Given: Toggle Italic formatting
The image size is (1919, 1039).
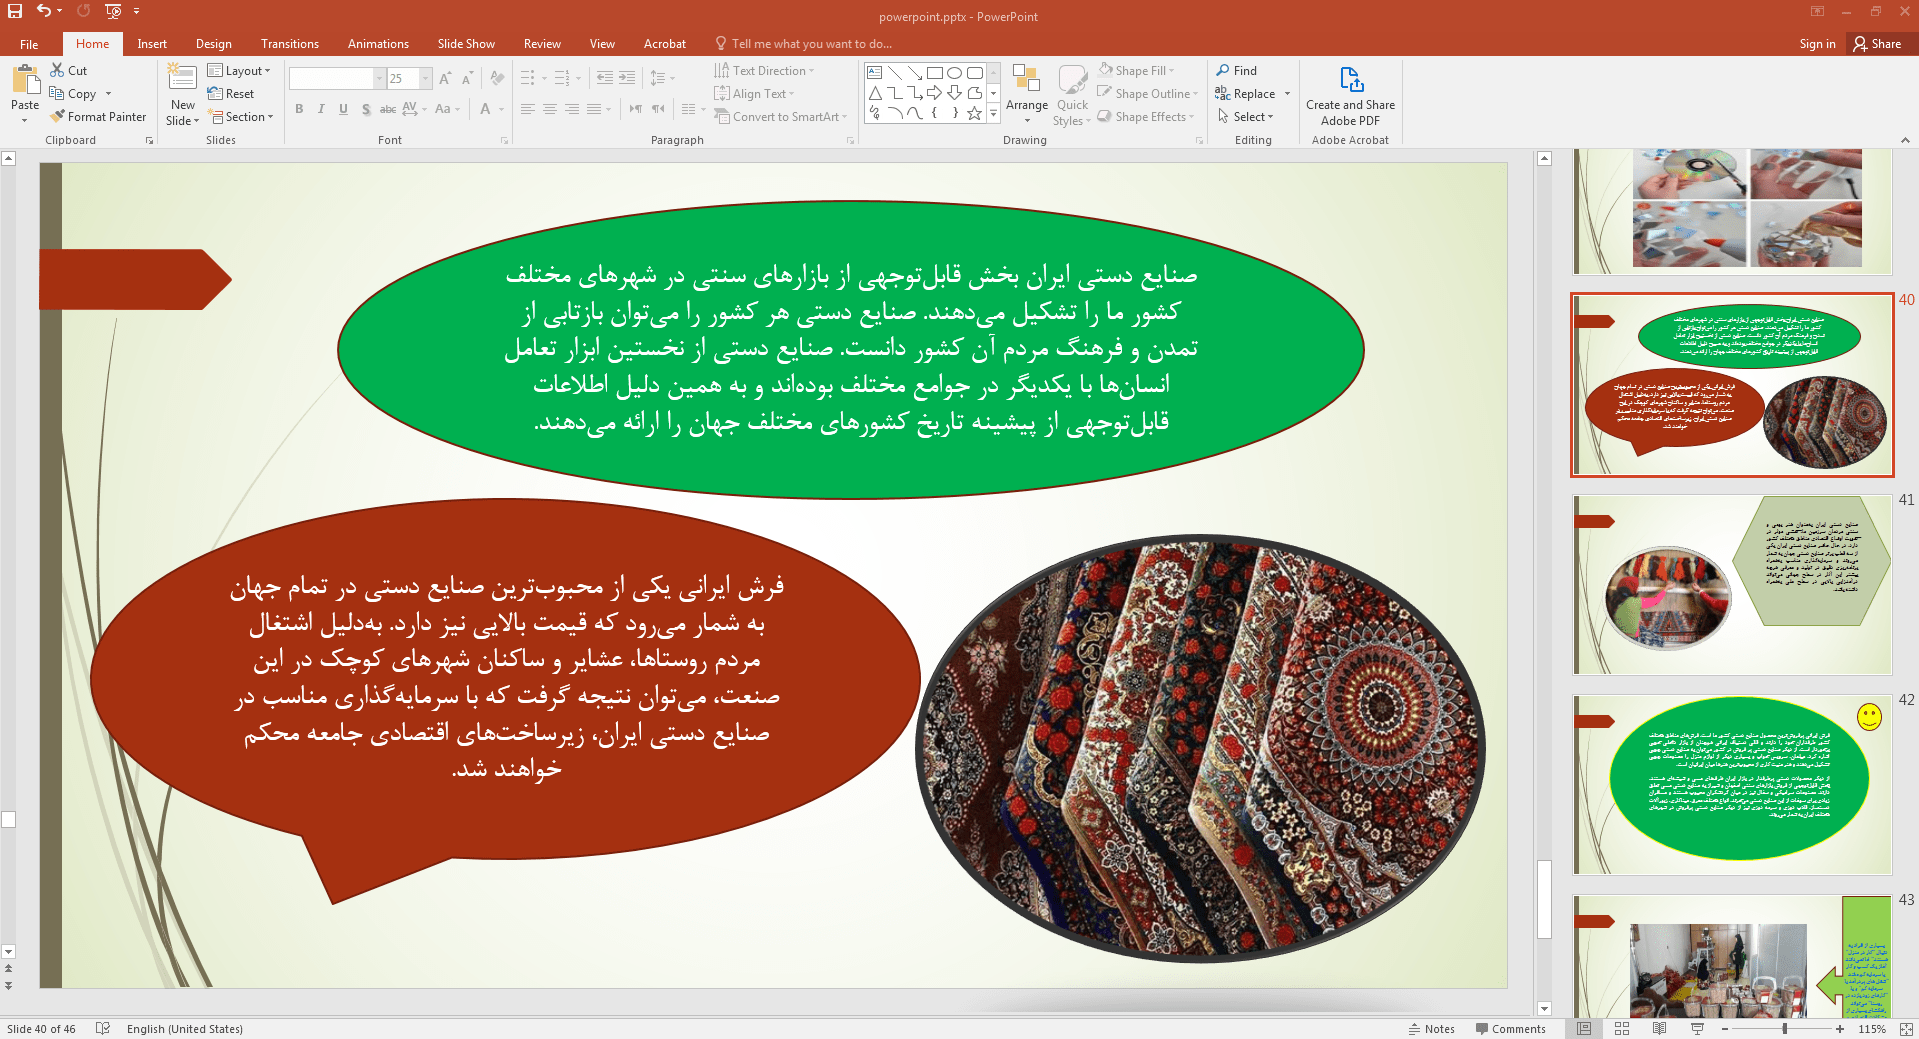Looking at the screenshot, I should pos(321,109).
